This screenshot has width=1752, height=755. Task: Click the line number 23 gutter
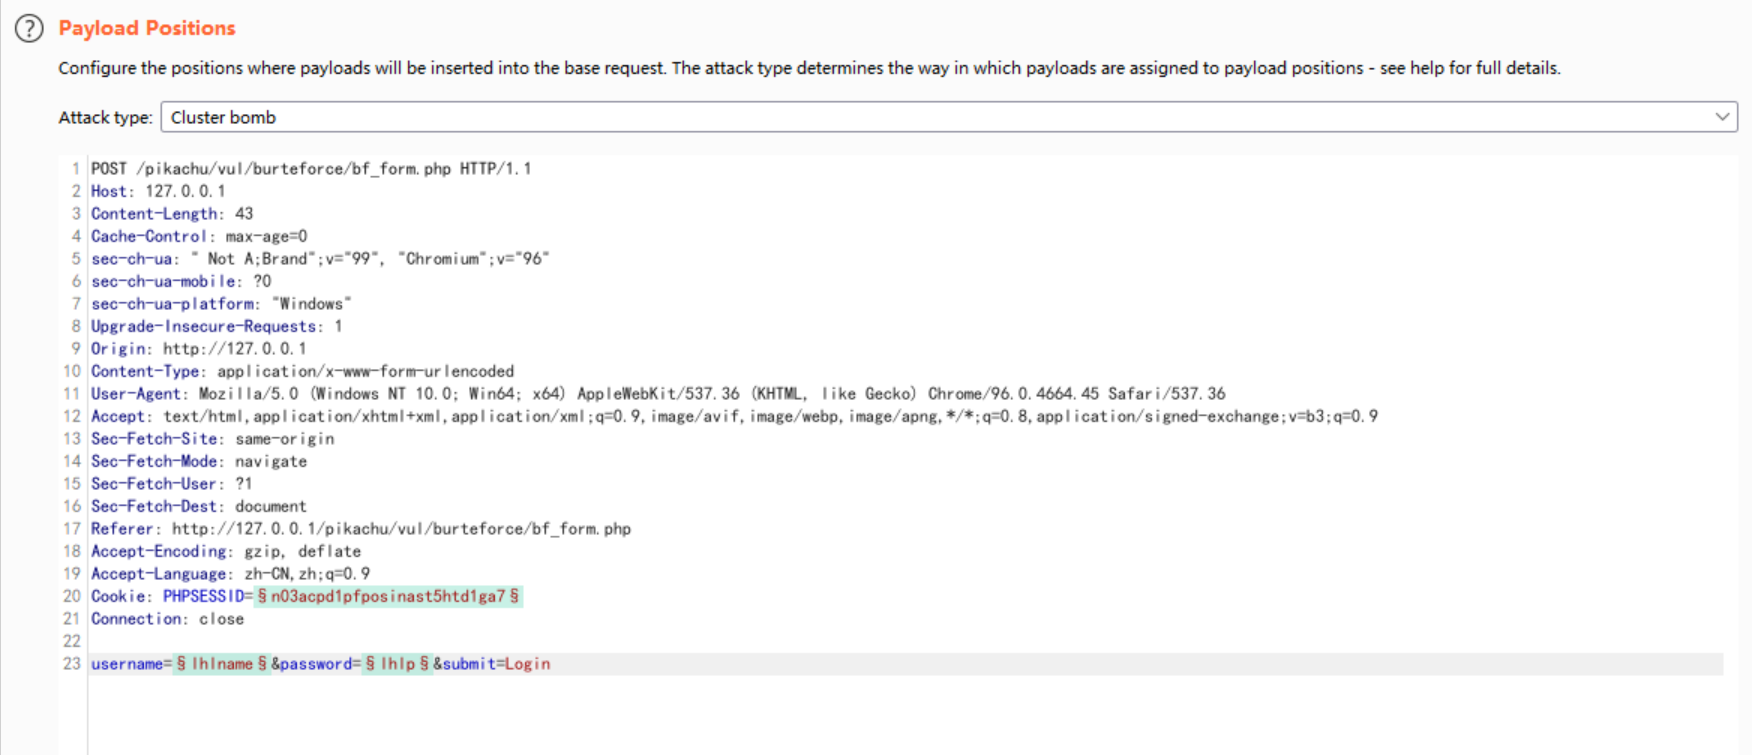click(x=71, y=664)
